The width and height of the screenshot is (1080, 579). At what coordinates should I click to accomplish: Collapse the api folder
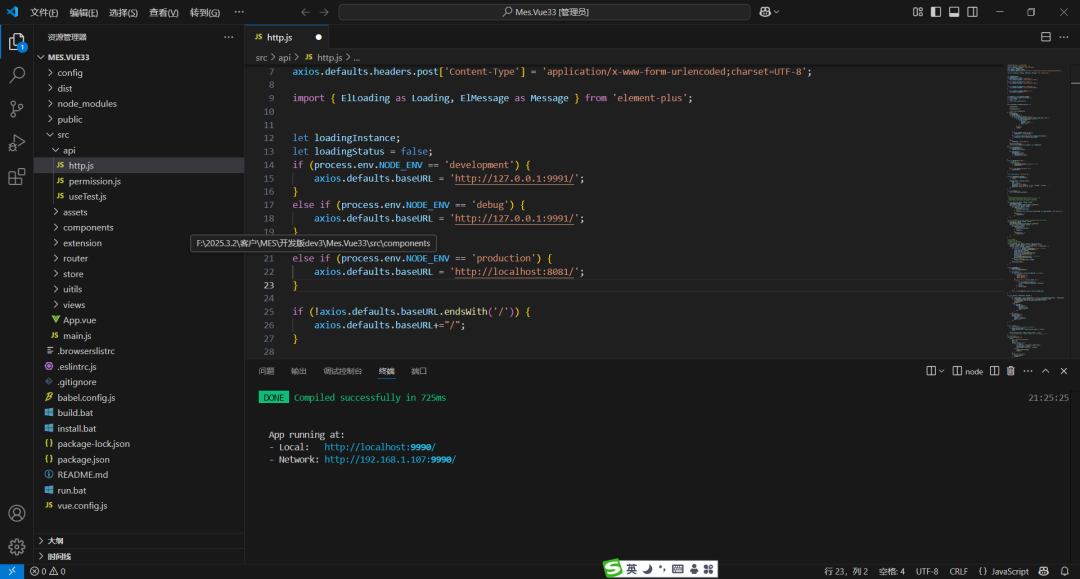(69, 150)
